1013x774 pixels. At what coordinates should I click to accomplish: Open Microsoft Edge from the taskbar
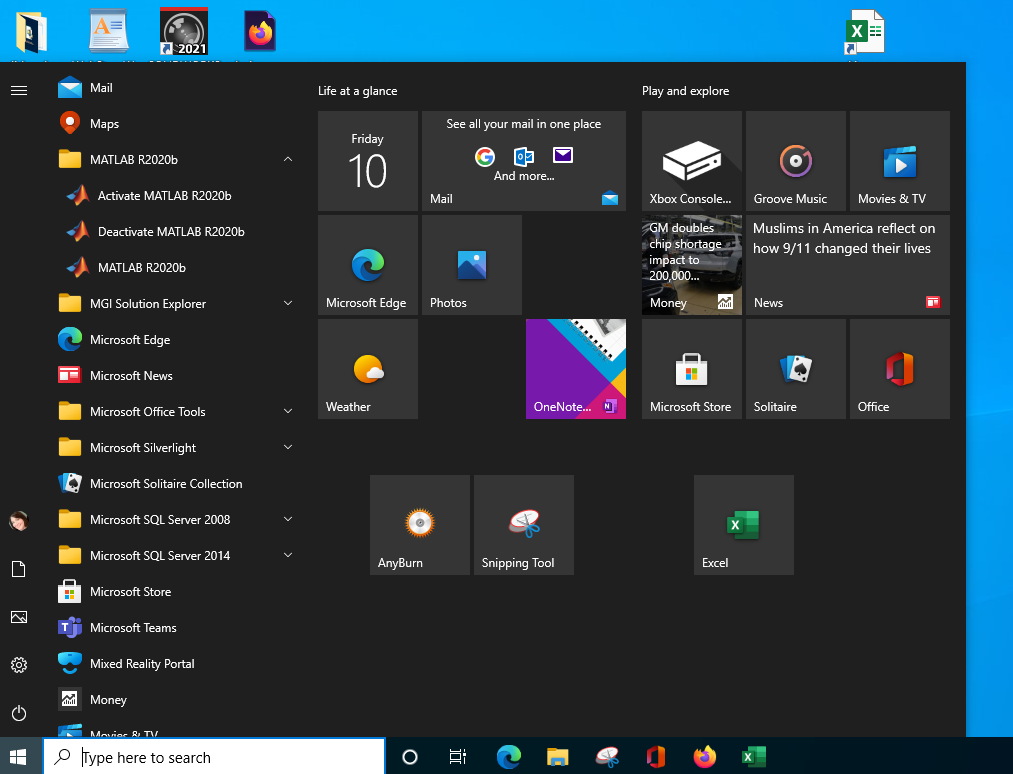click(508, 757)
